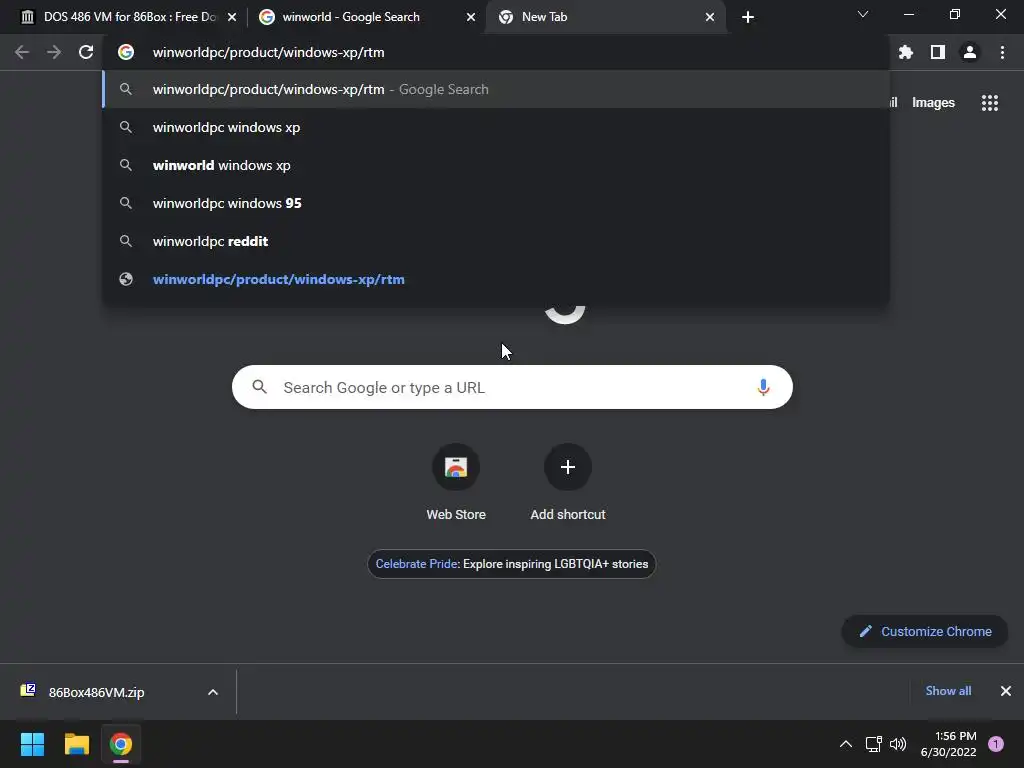
Task: Open Chrome's three-dot menu
Action: tap(1002, 52)
